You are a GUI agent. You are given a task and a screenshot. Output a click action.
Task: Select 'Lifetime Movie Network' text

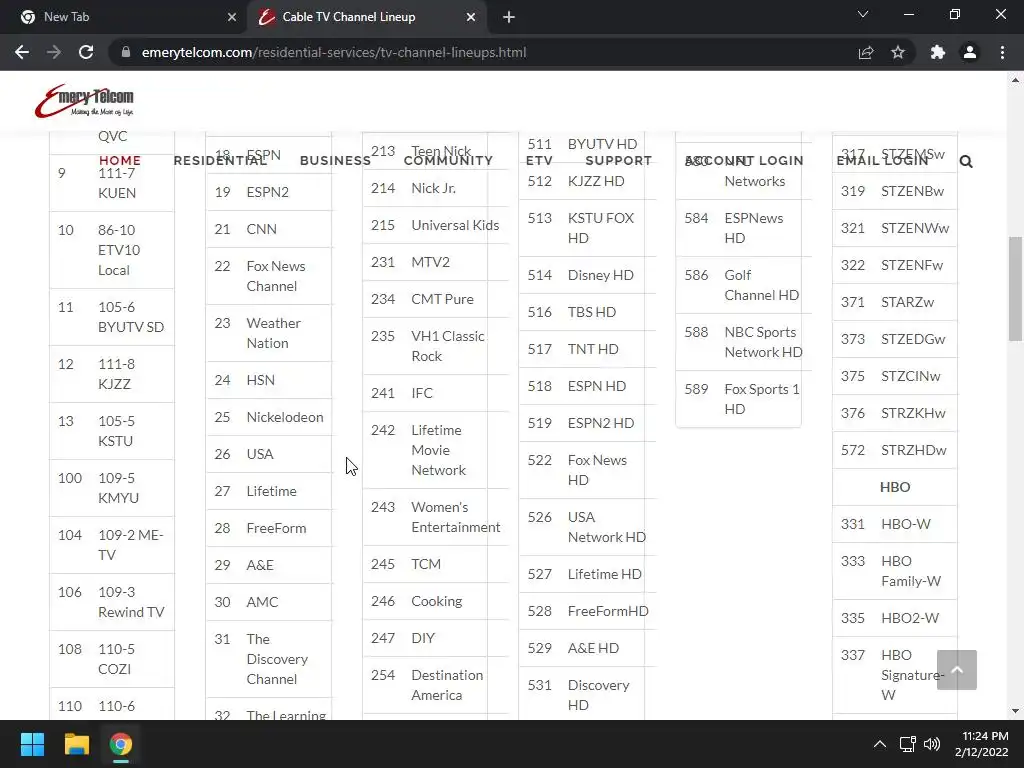pyautogui.click(x=438, y=450)
